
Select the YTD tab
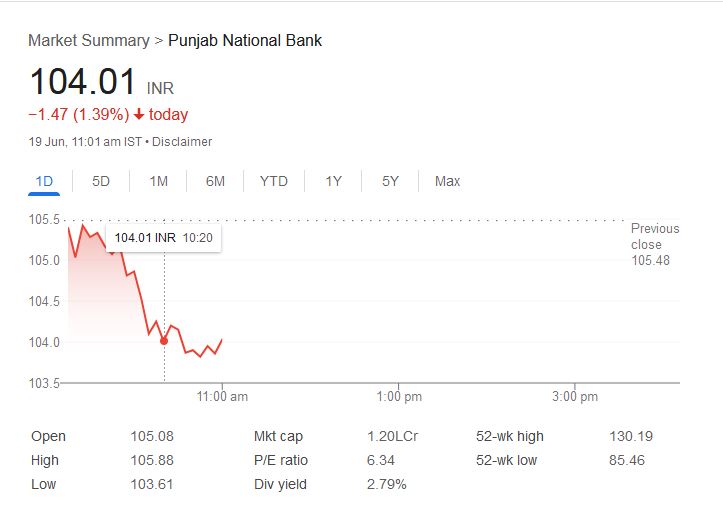273,181
